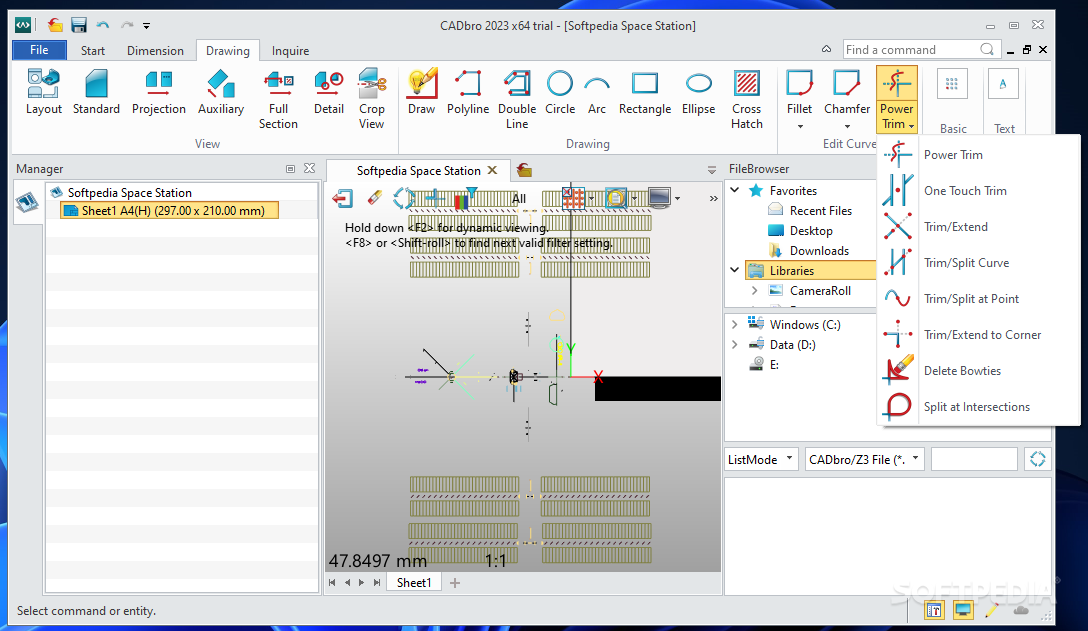Screen dimensions: 1088x631
Task: Open the Power Trim dropdown arrow
Action: click(x=911, y=126)
